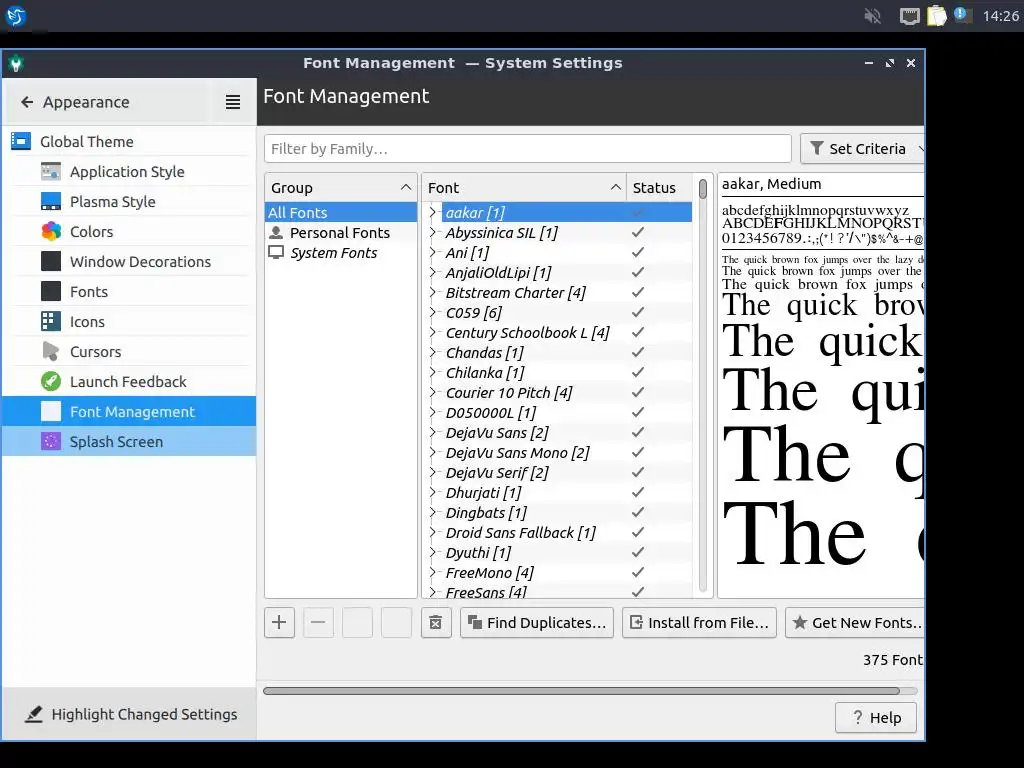Open Launch Feedback settings

click(129, 382)
